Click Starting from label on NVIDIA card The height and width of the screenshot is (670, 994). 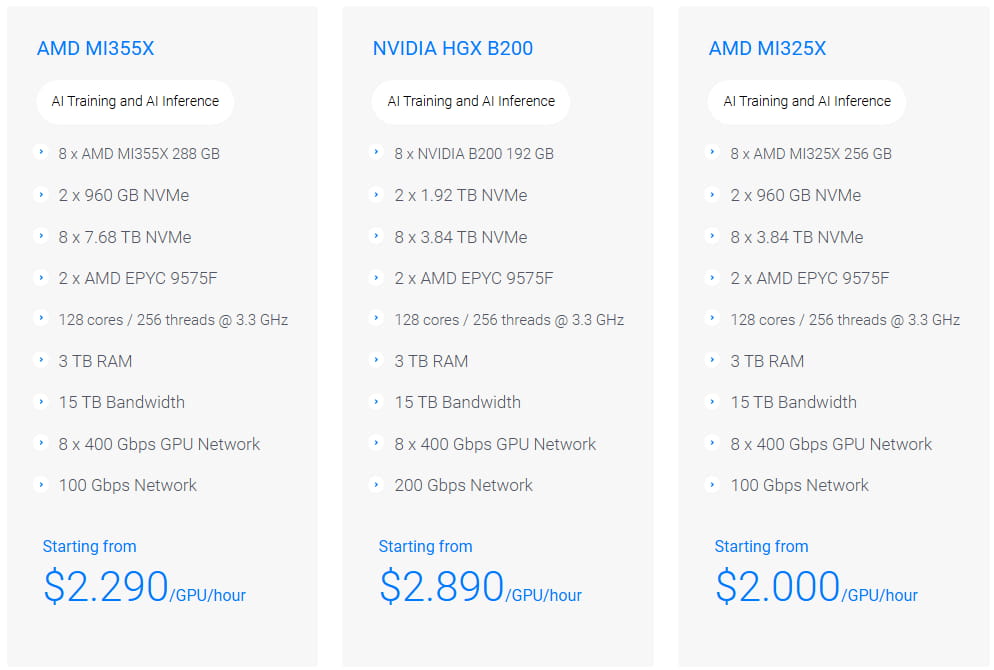[x=425, y=546]
